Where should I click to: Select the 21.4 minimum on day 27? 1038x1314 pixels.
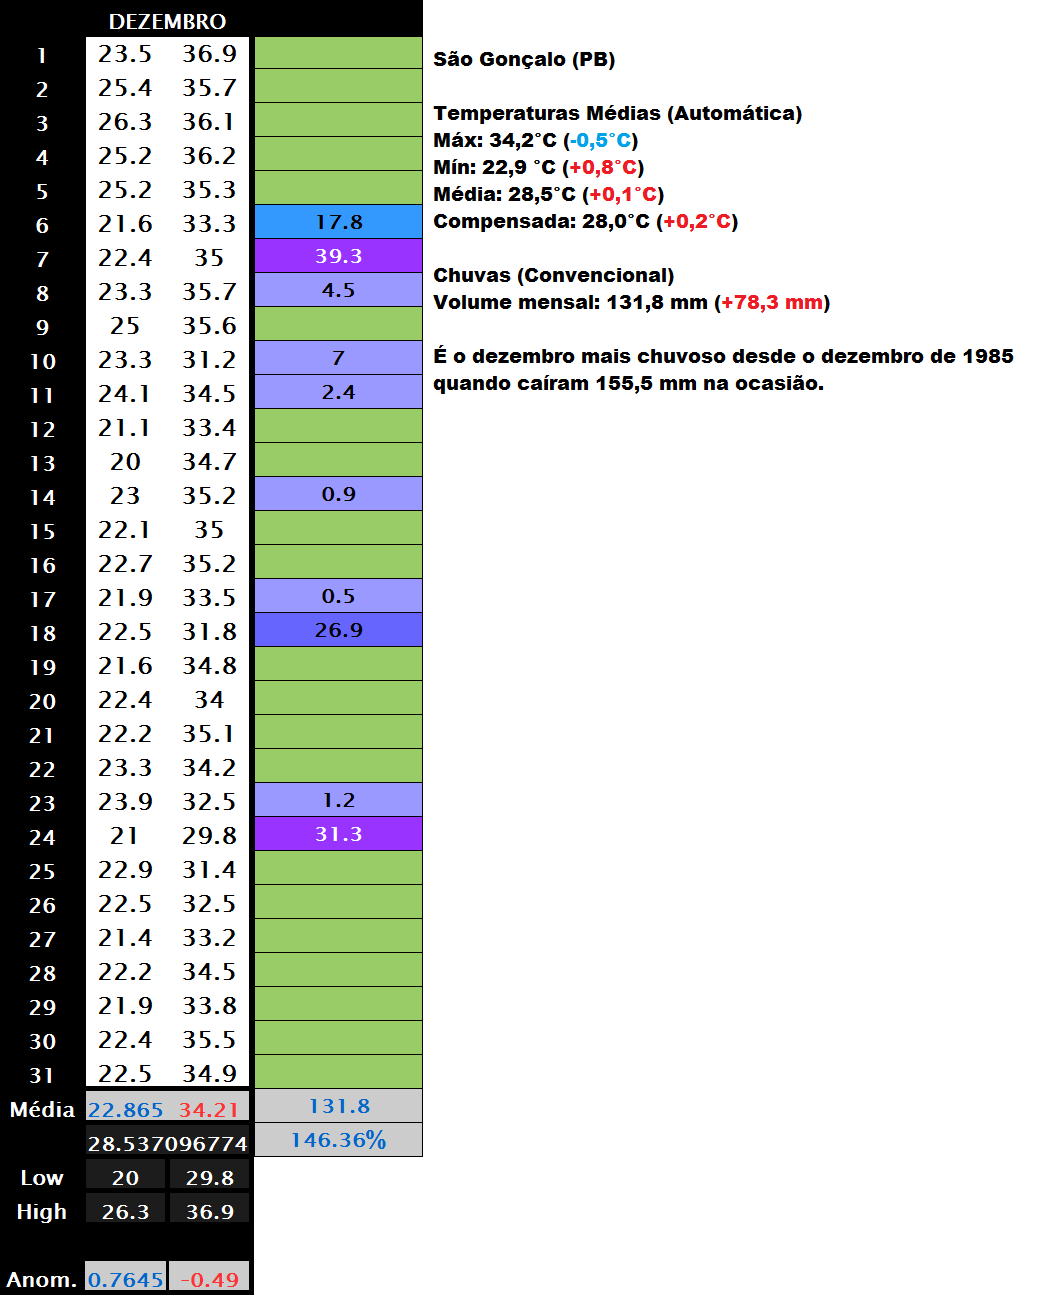(125, 937)
